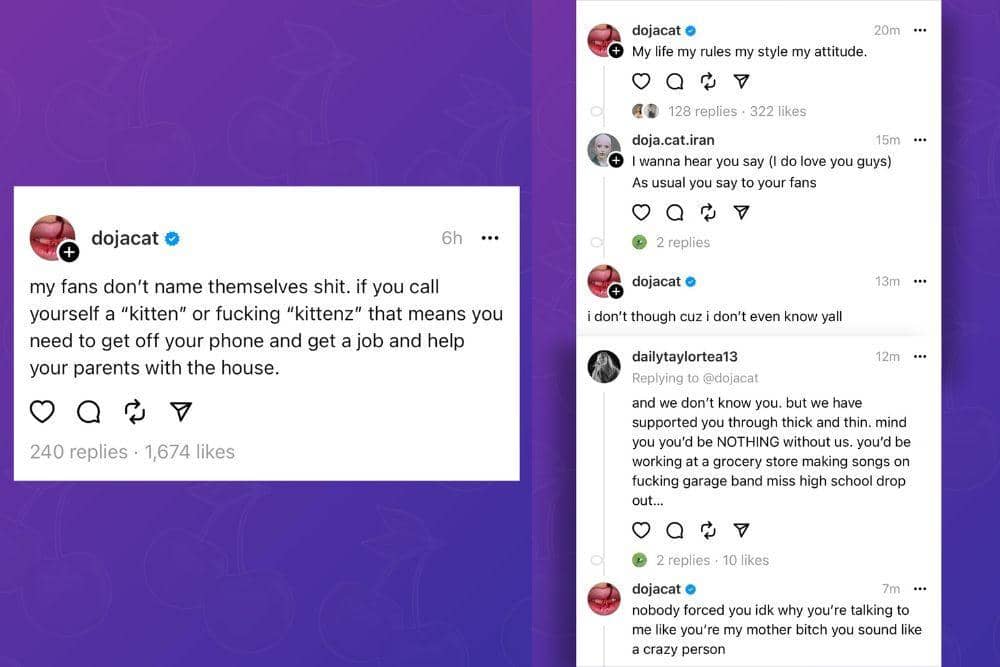Open more options on the 7m reply
The width and height of the screenshot is (1000, 667).
pyautogui.click(x=920, y=589)
